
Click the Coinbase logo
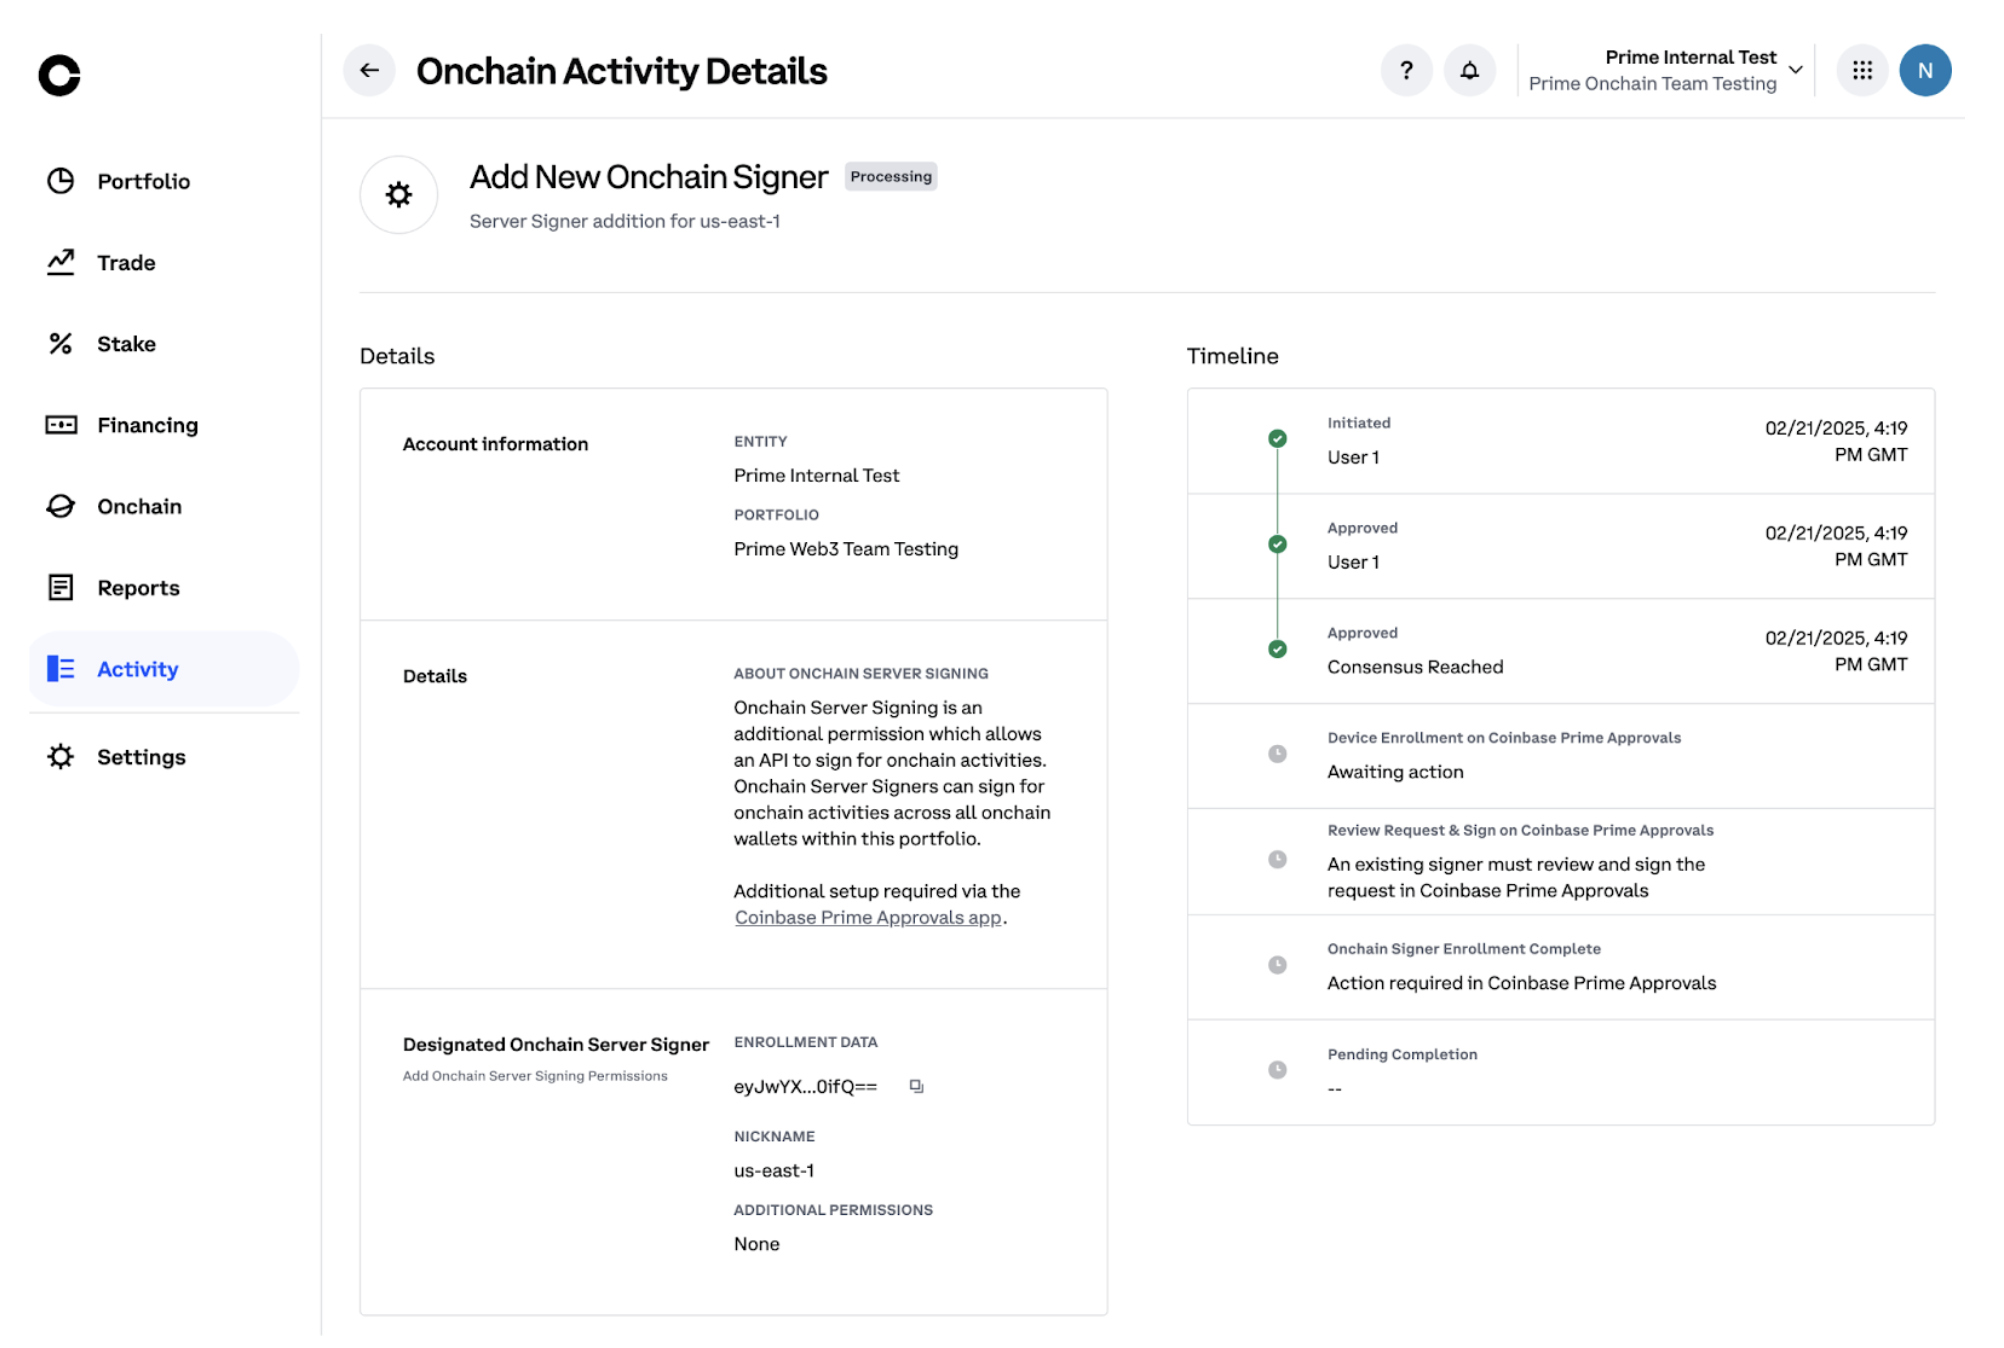[x=59, y=75]
